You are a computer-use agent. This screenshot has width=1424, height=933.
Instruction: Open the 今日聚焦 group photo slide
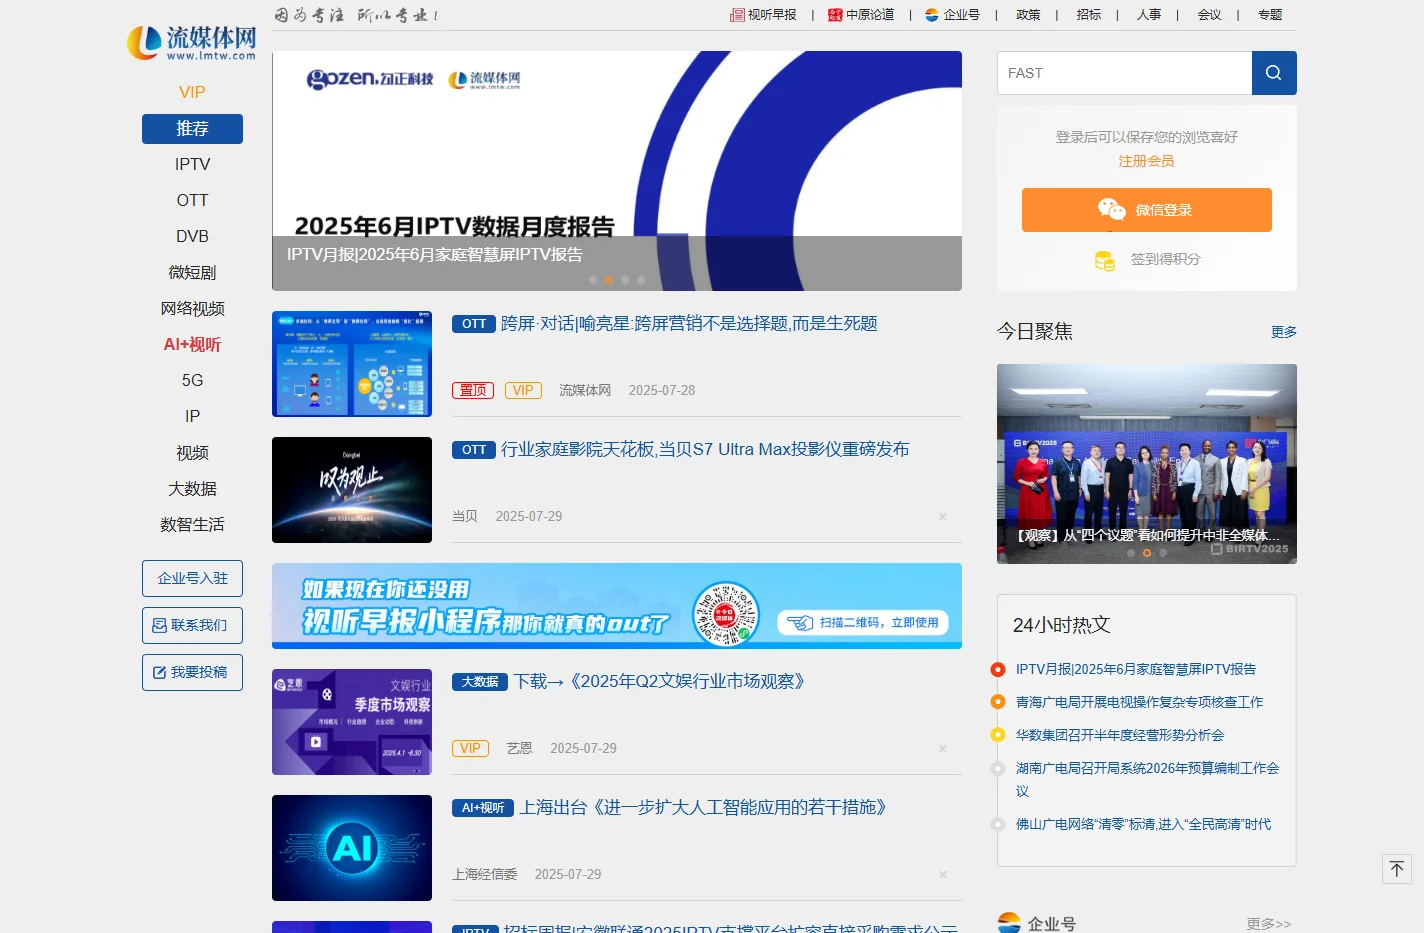coord(1147,464)
